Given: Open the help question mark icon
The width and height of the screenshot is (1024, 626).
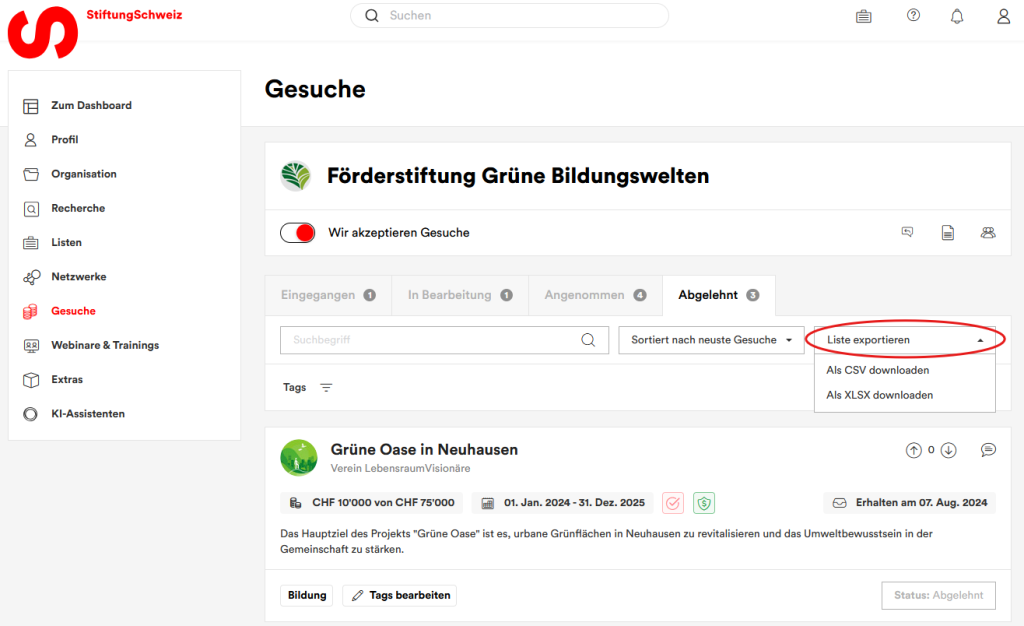Looking at the screenshot, I should [913, 16].
